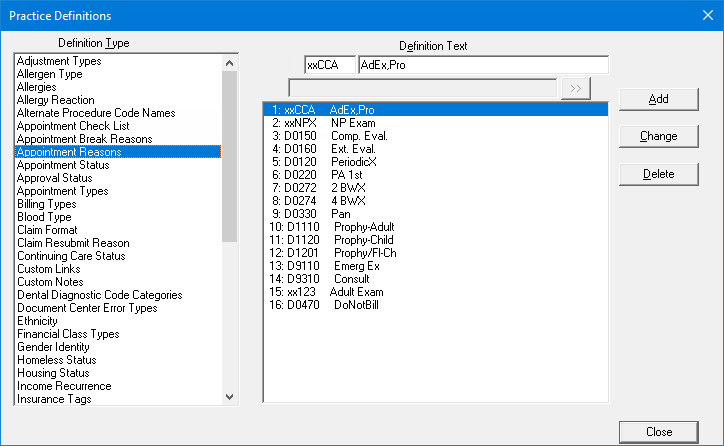This screenshot has width=724, height=446.
Task: Select row 3: D0150 Comp. Eval.
Action: (436, 136)
